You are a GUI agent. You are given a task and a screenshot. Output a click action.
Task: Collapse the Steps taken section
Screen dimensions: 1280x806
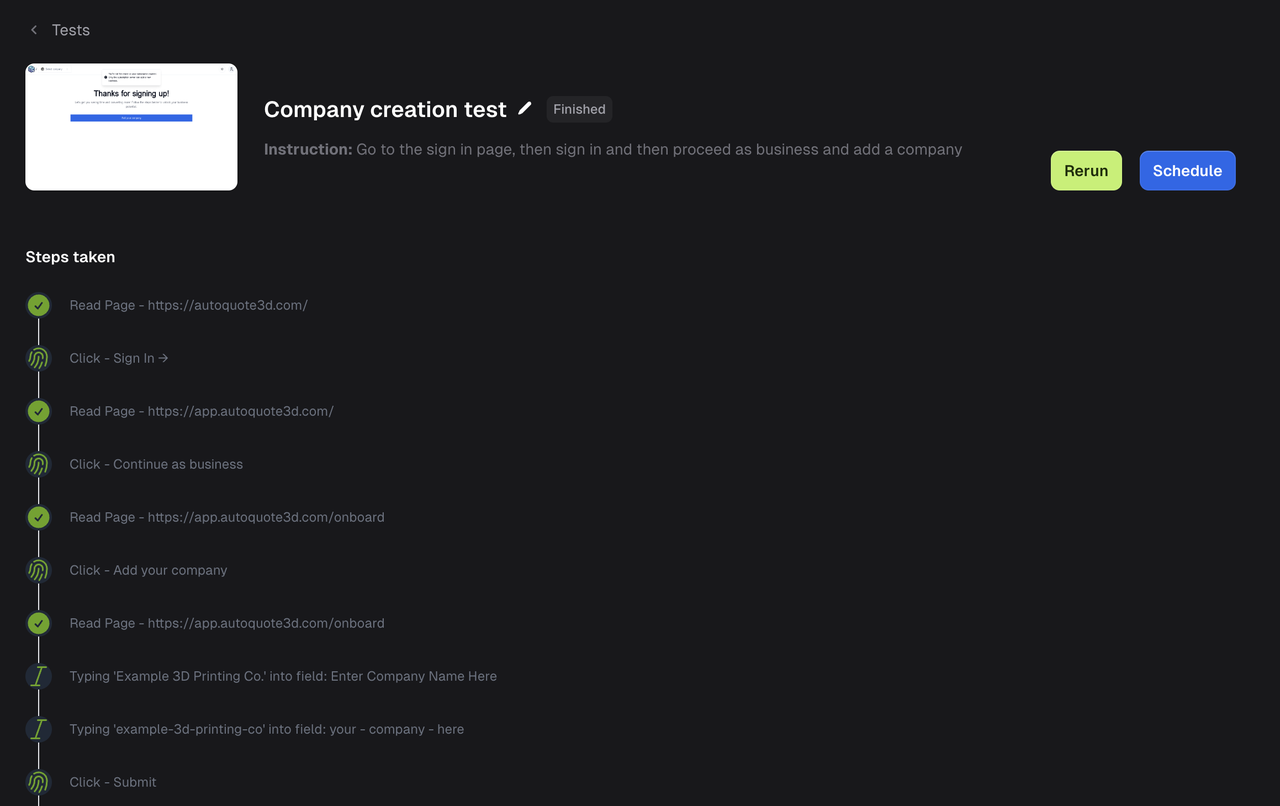(70, 257)
